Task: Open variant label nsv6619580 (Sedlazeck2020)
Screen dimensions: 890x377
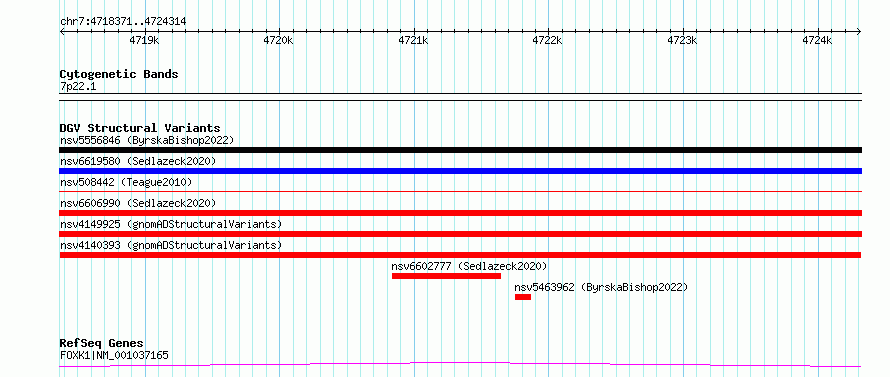Action: pyautogui.click(x=138, y=161)
